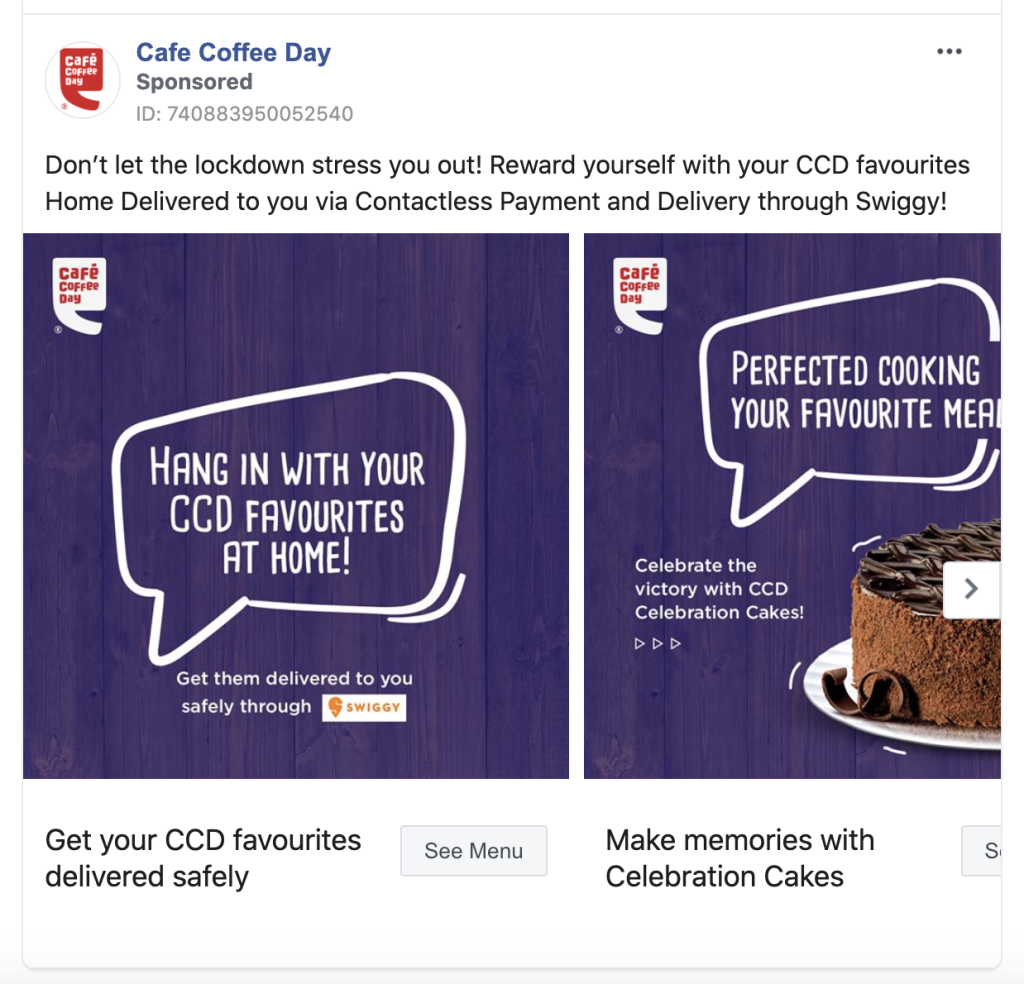Click the ad ID number text
The width and height of the screenshot is (1024, 984).
pos(244,114)
